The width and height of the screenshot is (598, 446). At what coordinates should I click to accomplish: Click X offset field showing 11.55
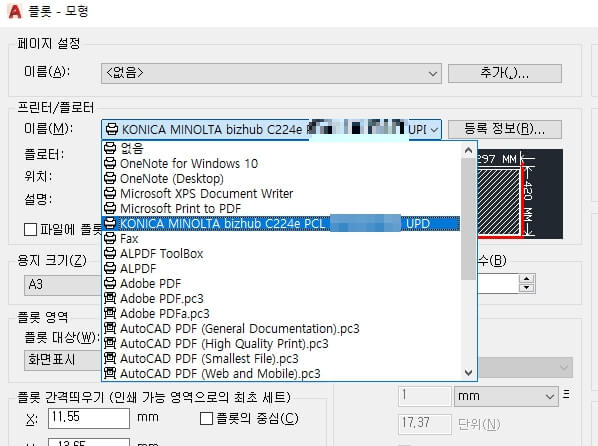pyautogui.click(x=89, y=418)
